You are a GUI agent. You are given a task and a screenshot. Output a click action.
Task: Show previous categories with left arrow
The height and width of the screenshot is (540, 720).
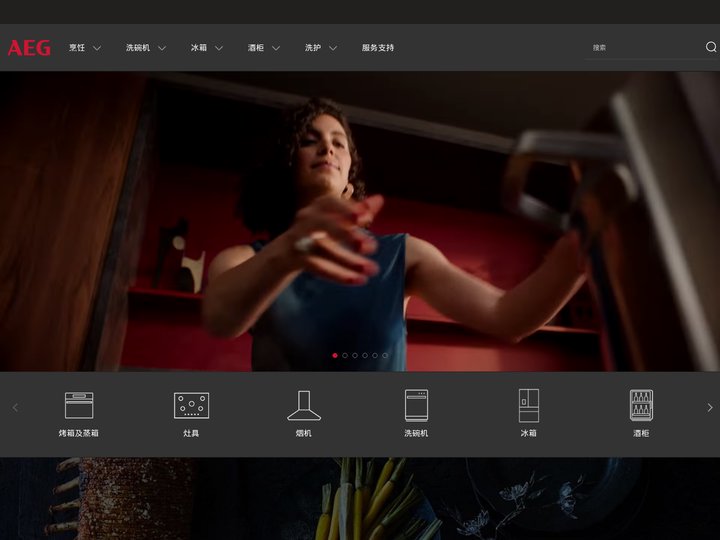click(15, 407)
